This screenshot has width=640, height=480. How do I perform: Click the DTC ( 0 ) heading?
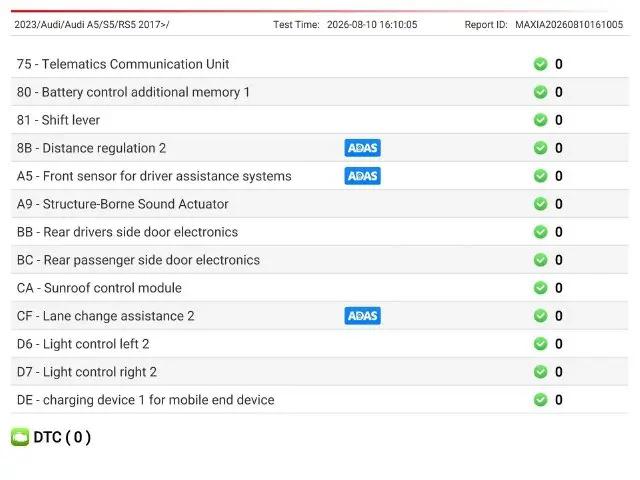coord(62,437)
